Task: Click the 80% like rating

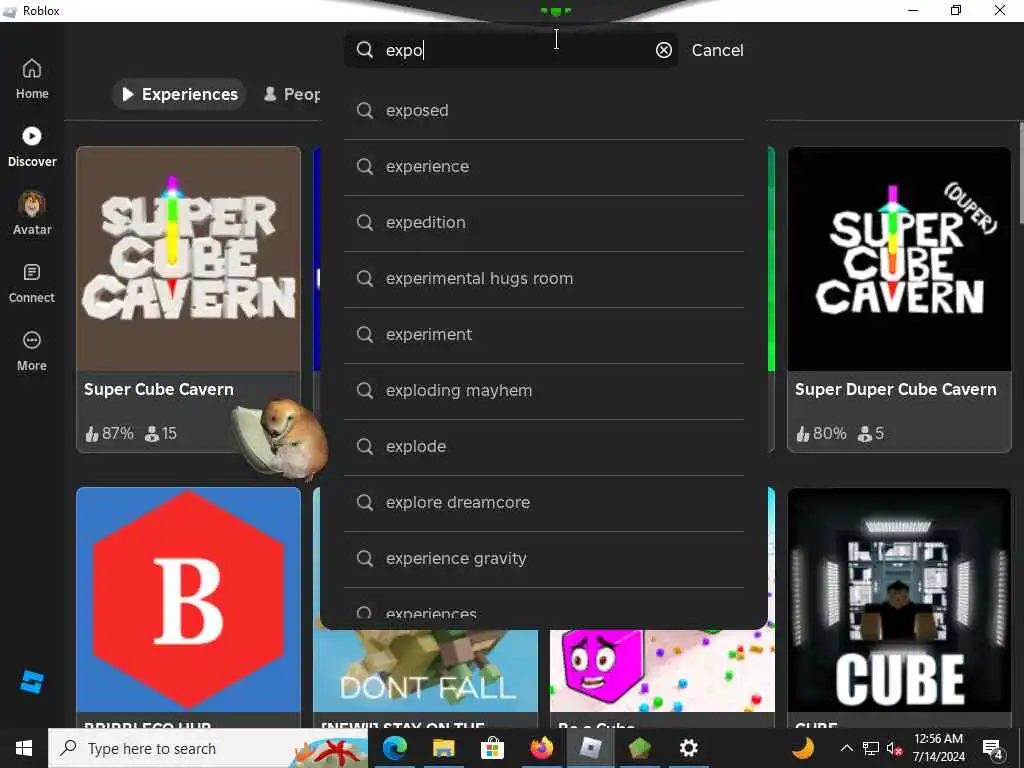Action: pyautogui.click(x=821, y=434)
